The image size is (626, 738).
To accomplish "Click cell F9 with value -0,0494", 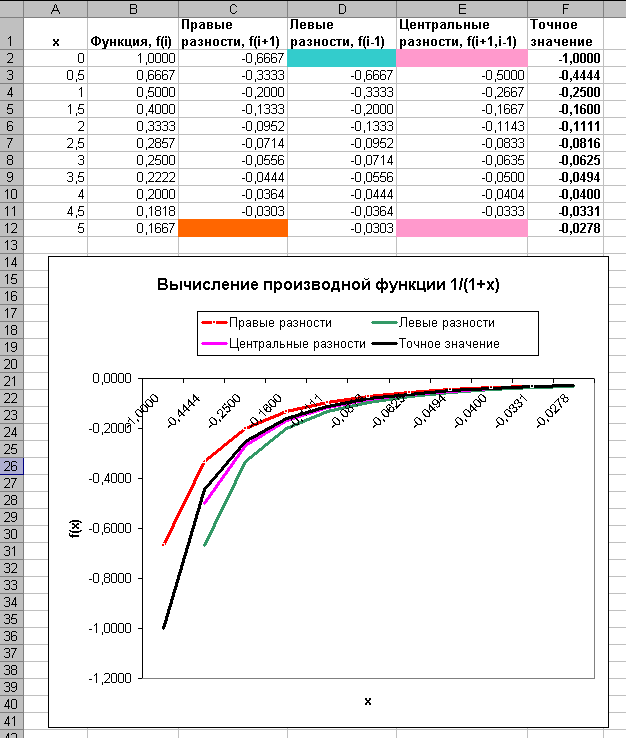I will (x=565, y=177).
